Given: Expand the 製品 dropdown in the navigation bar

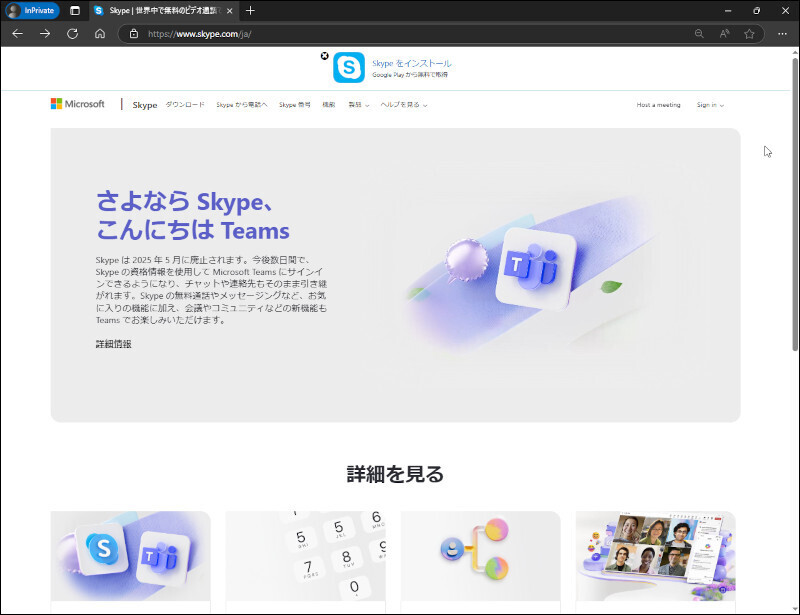Looking at the screenshot, I should pyautogui.click(x=359, y=105).
